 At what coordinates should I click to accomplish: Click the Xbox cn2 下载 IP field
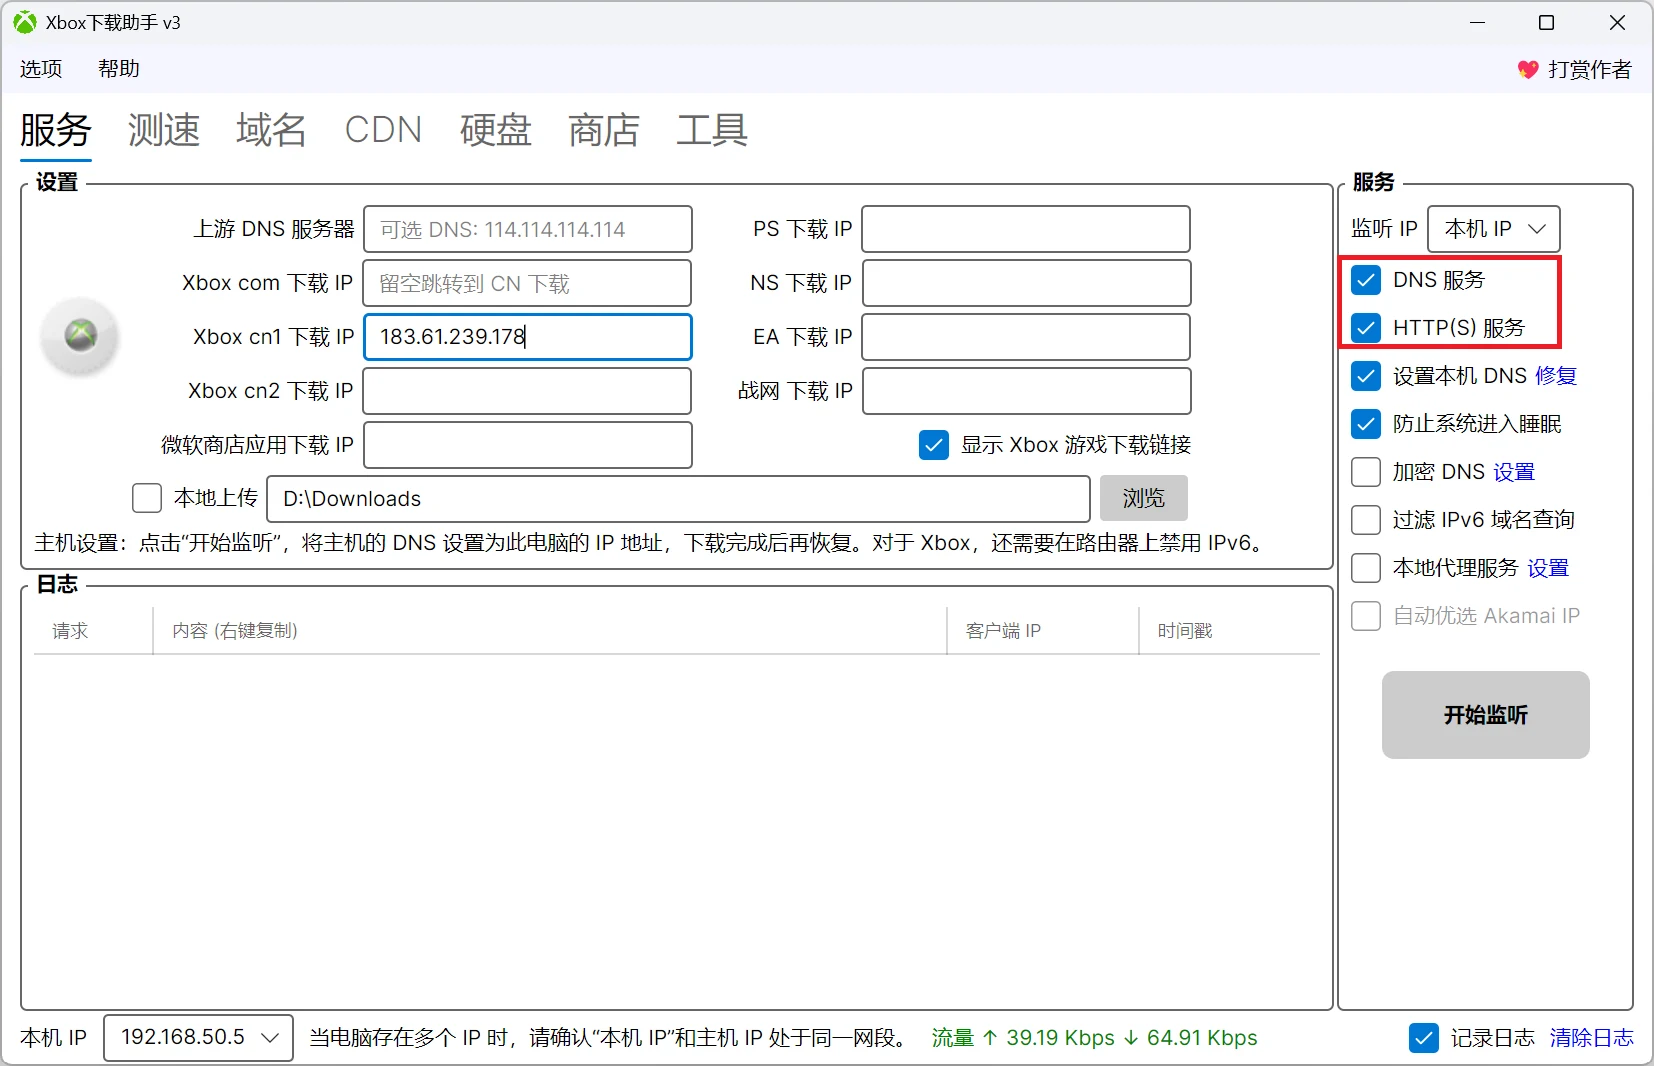(x=527, y=391)
